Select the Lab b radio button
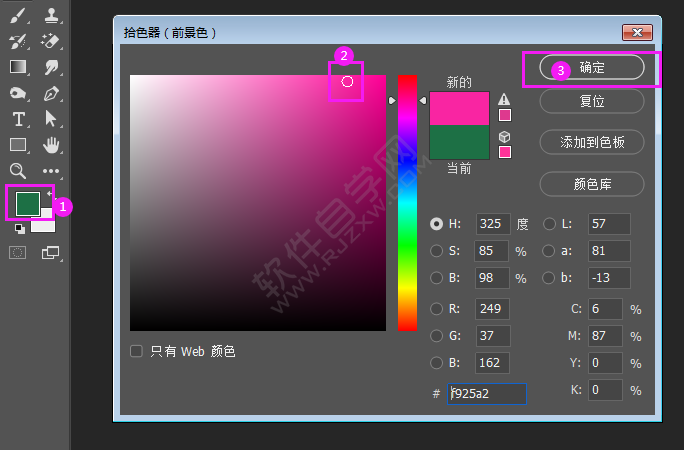Viewport: 684px width, 450px height. tap(549, 278)
